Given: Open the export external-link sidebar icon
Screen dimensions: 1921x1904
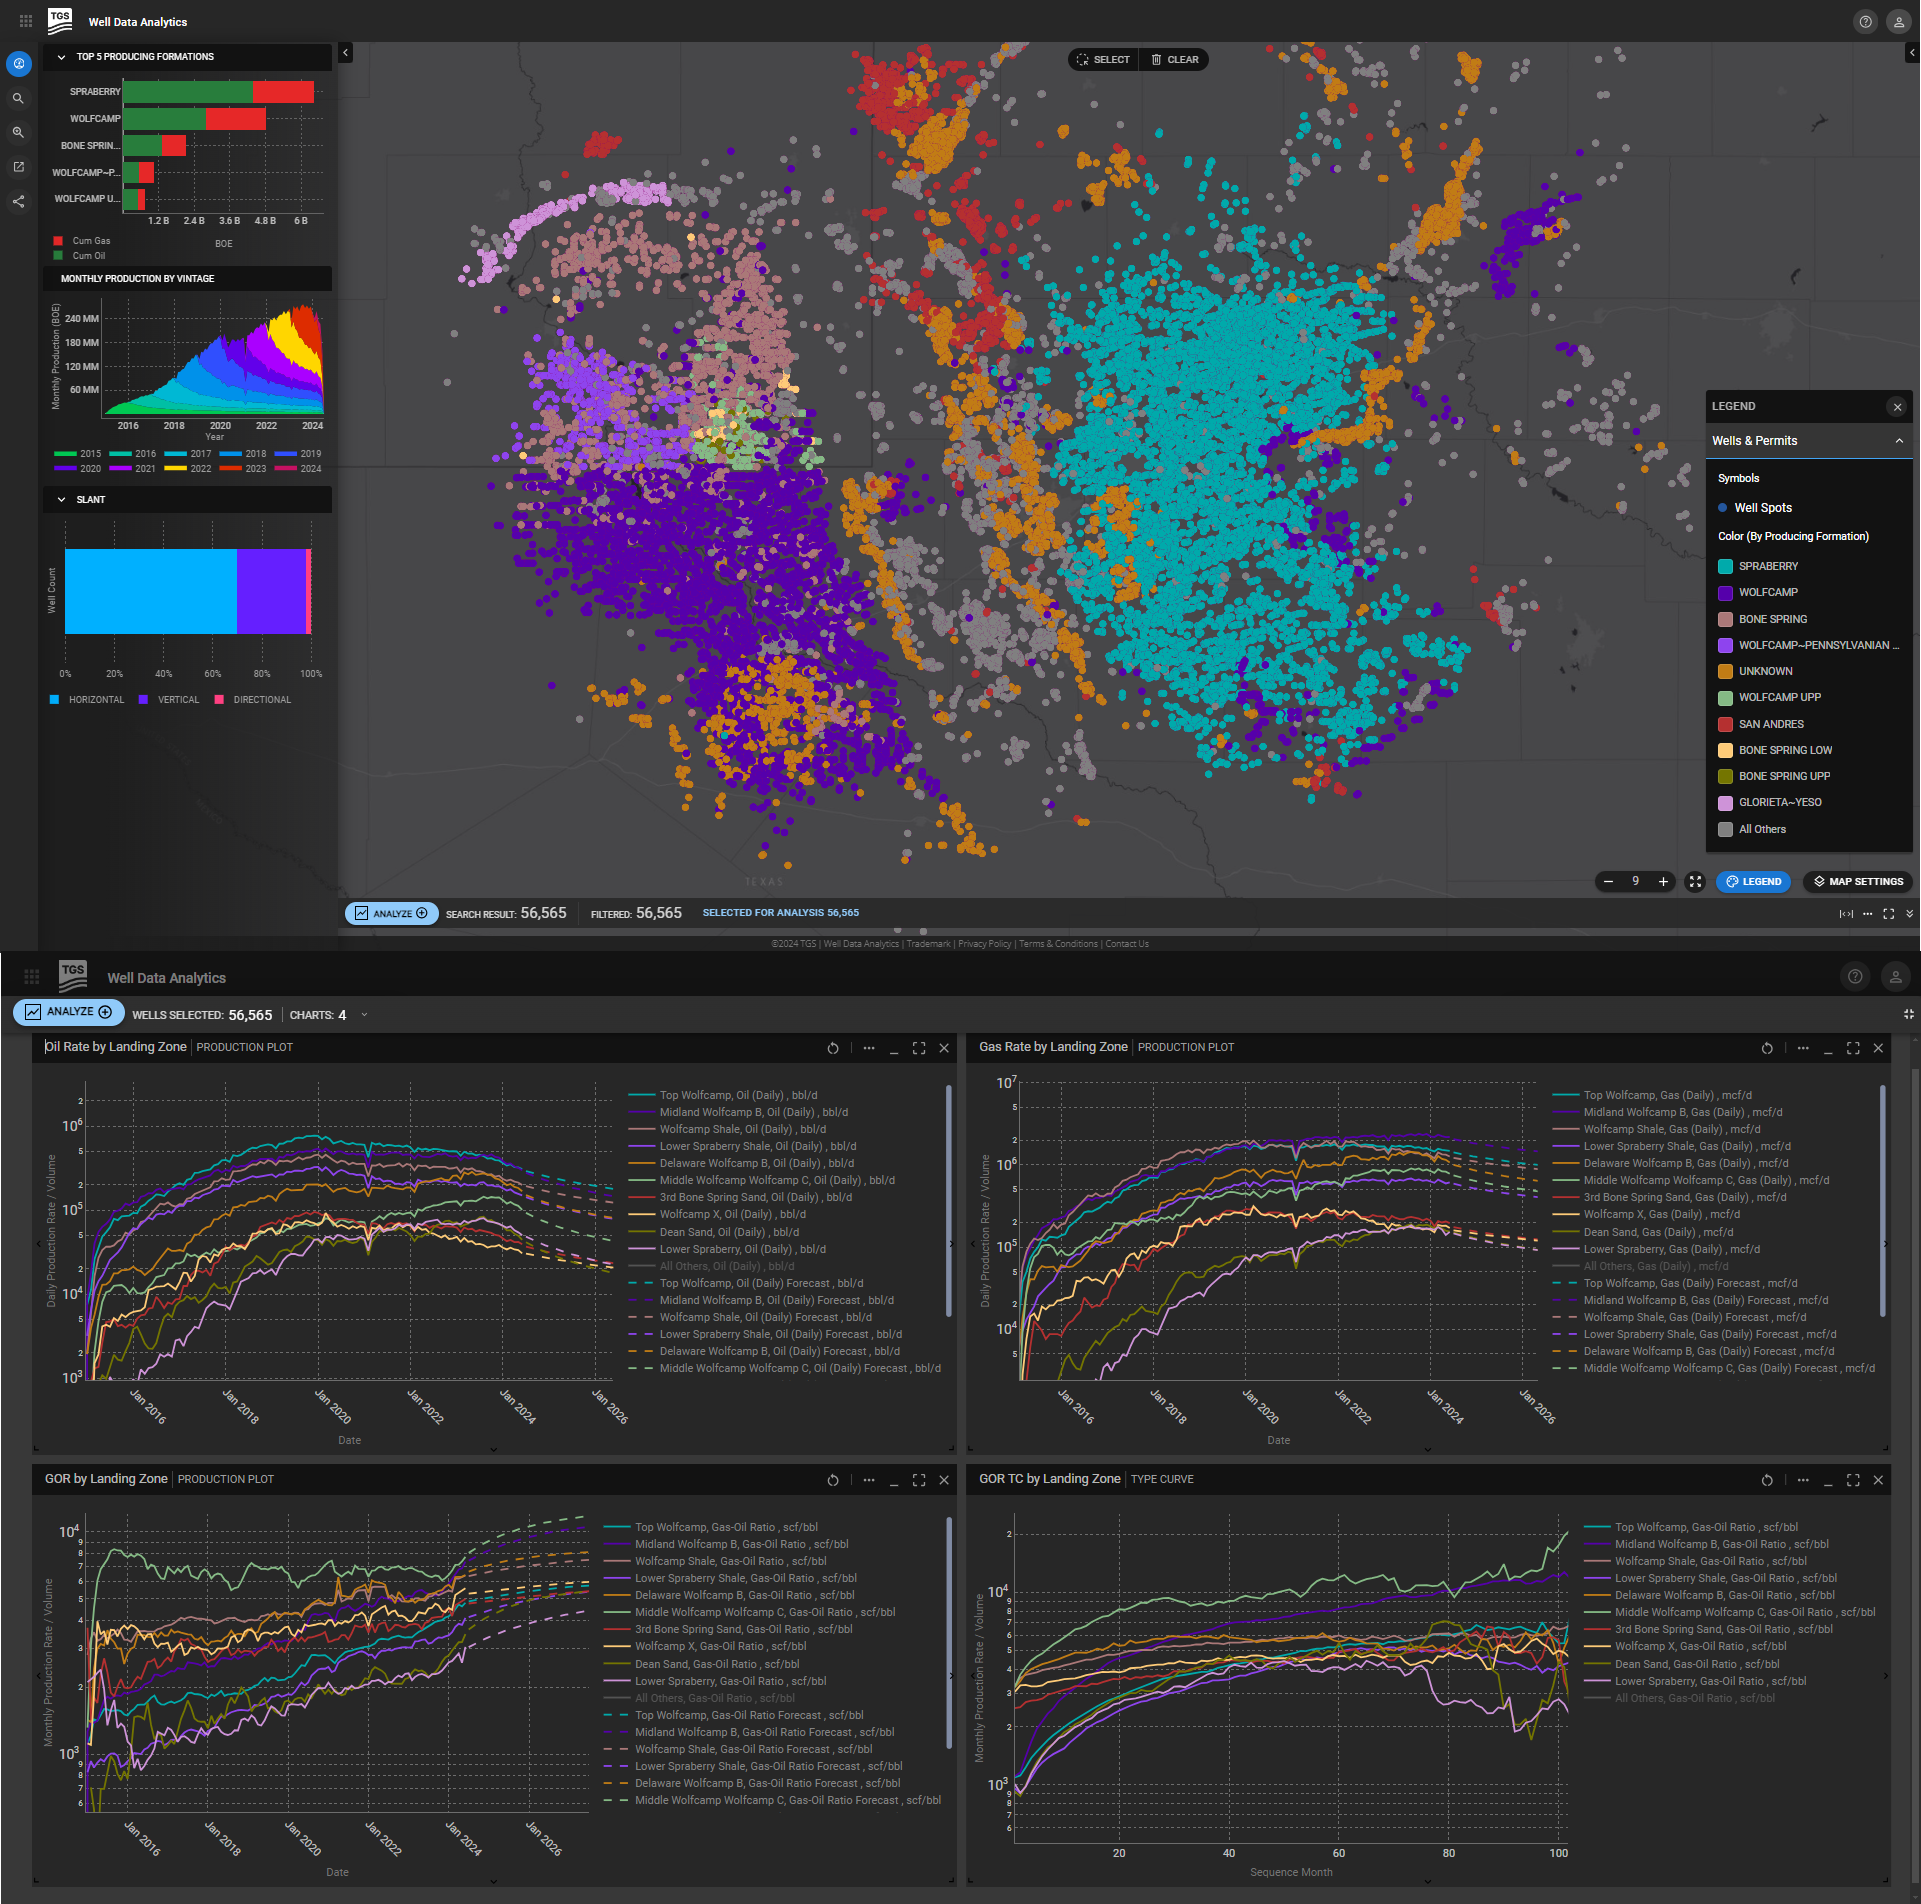Looking at the screenshot, I should (x=18, y=167).
